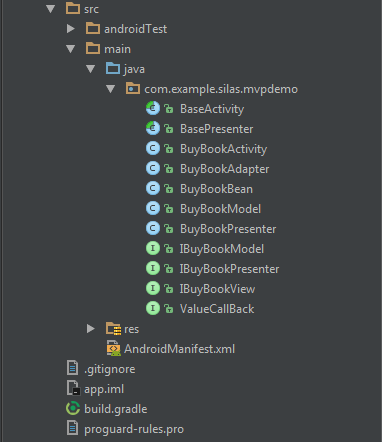This screenshot has height=442, width=382.
Task: Click the androidTest folder icon
Action: [x=93, y=28]
